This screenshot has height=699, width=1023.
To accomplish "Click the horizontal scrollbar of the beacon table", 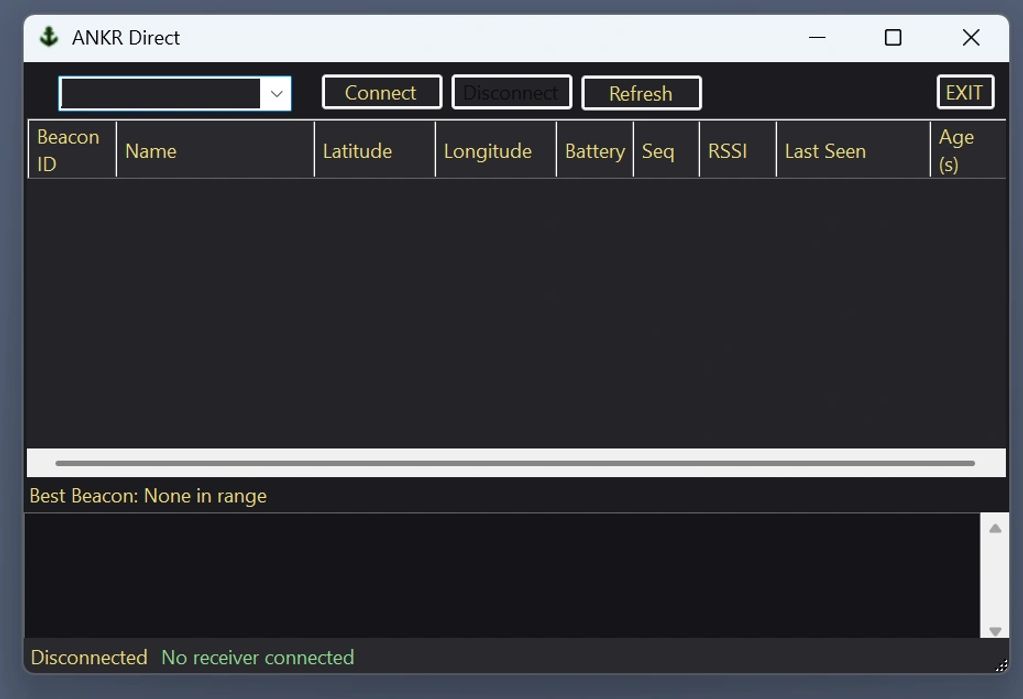I will (x=515, y=463).
